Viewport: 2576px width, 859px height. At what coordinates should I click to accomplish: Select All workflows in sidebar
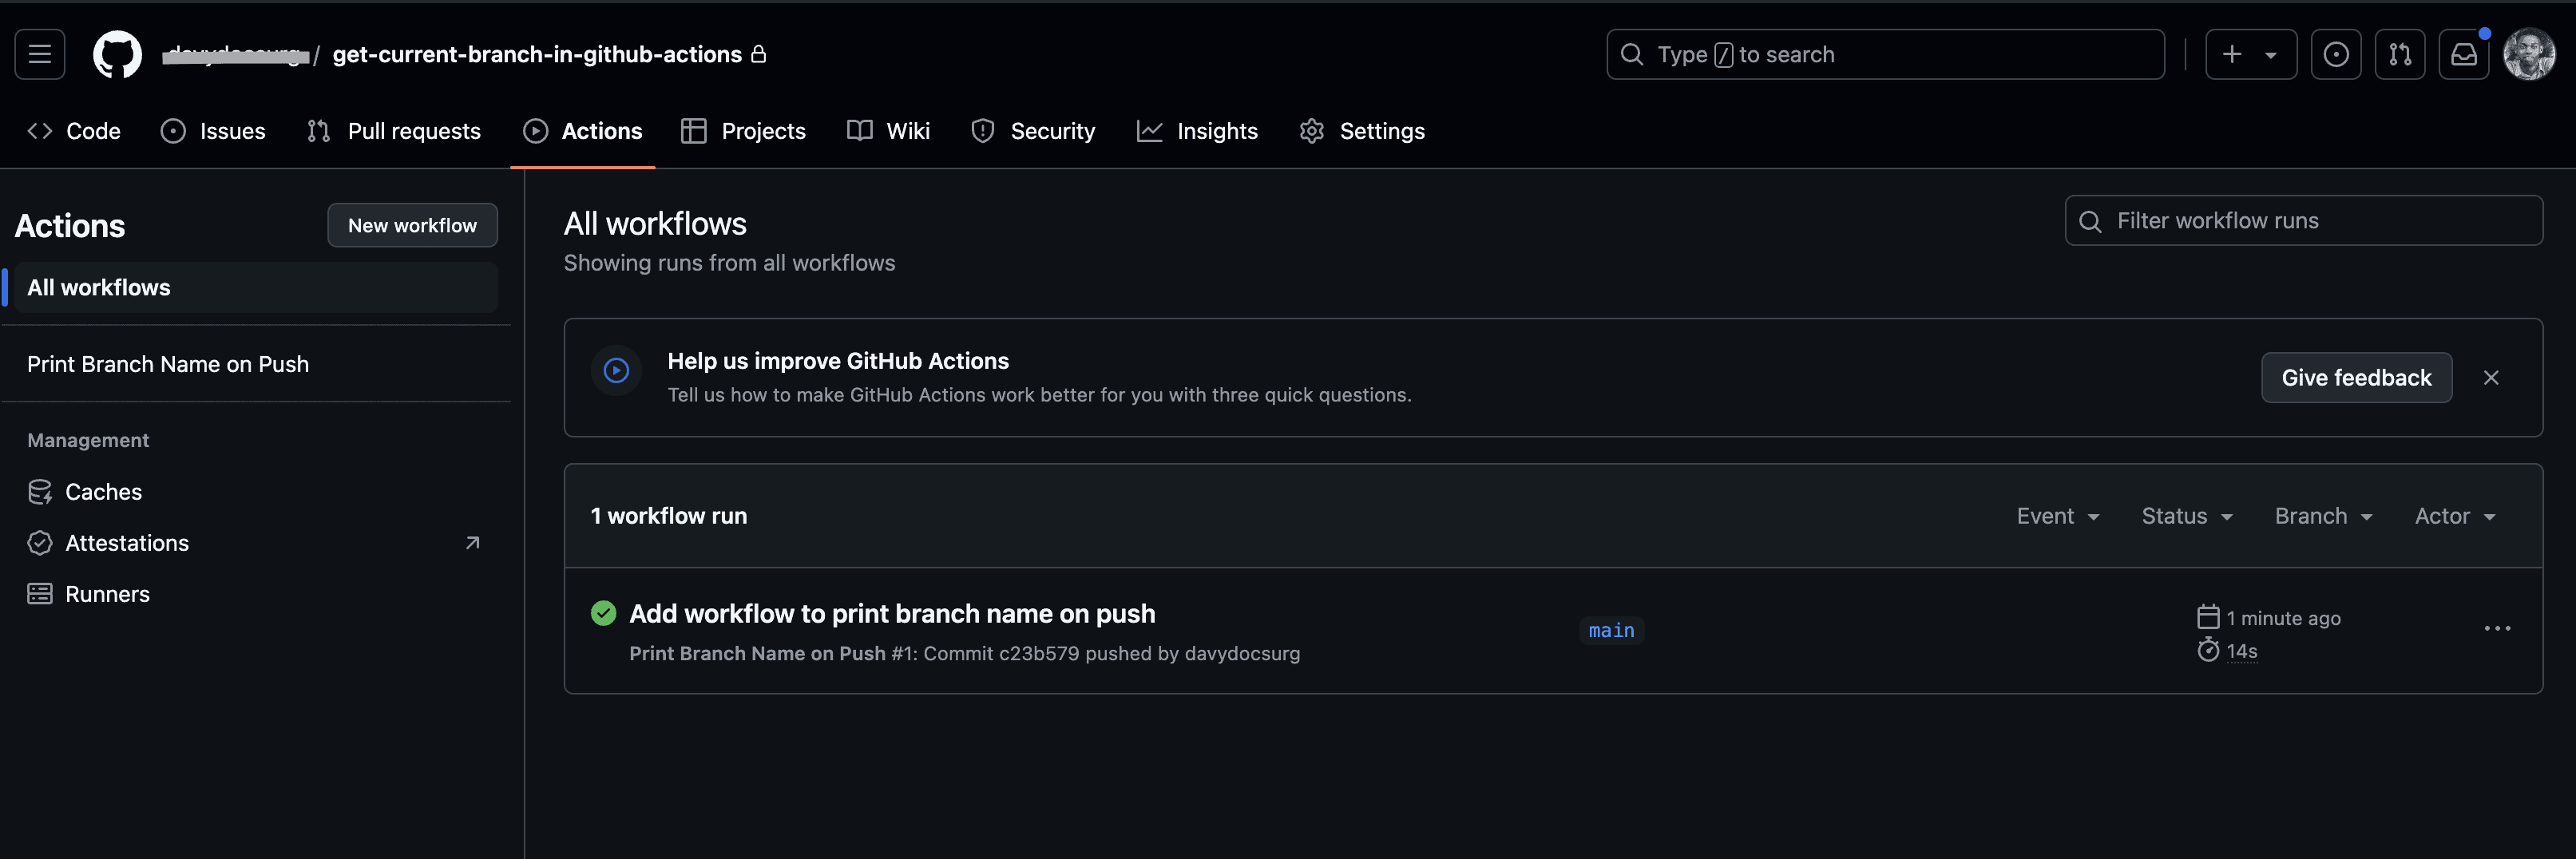[x=256, y=288]
